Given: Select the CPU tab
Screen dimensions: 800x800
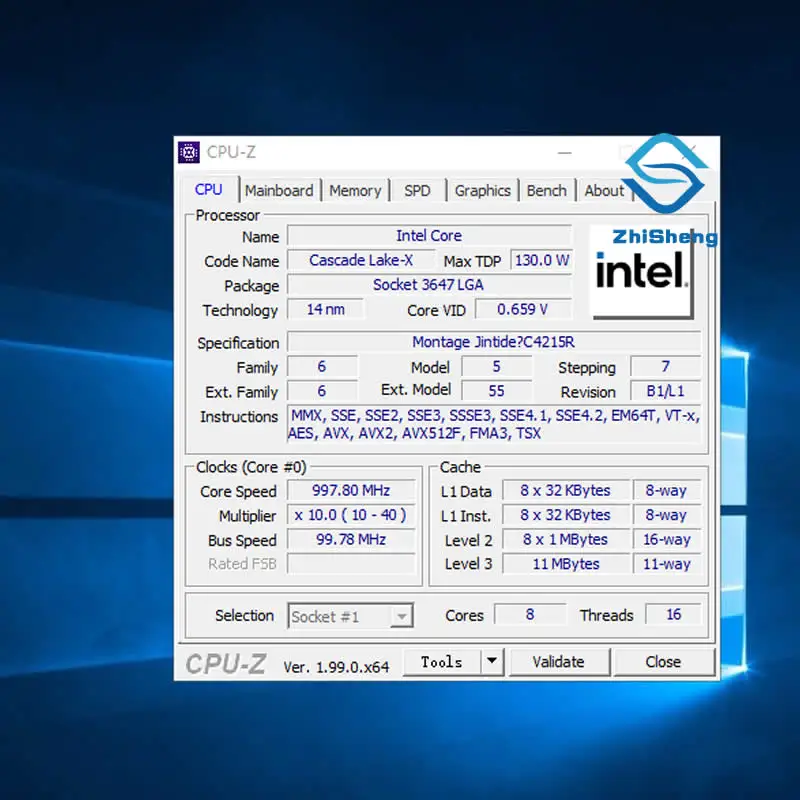Looking at the screenshot, I should click(x=209, y=189).
